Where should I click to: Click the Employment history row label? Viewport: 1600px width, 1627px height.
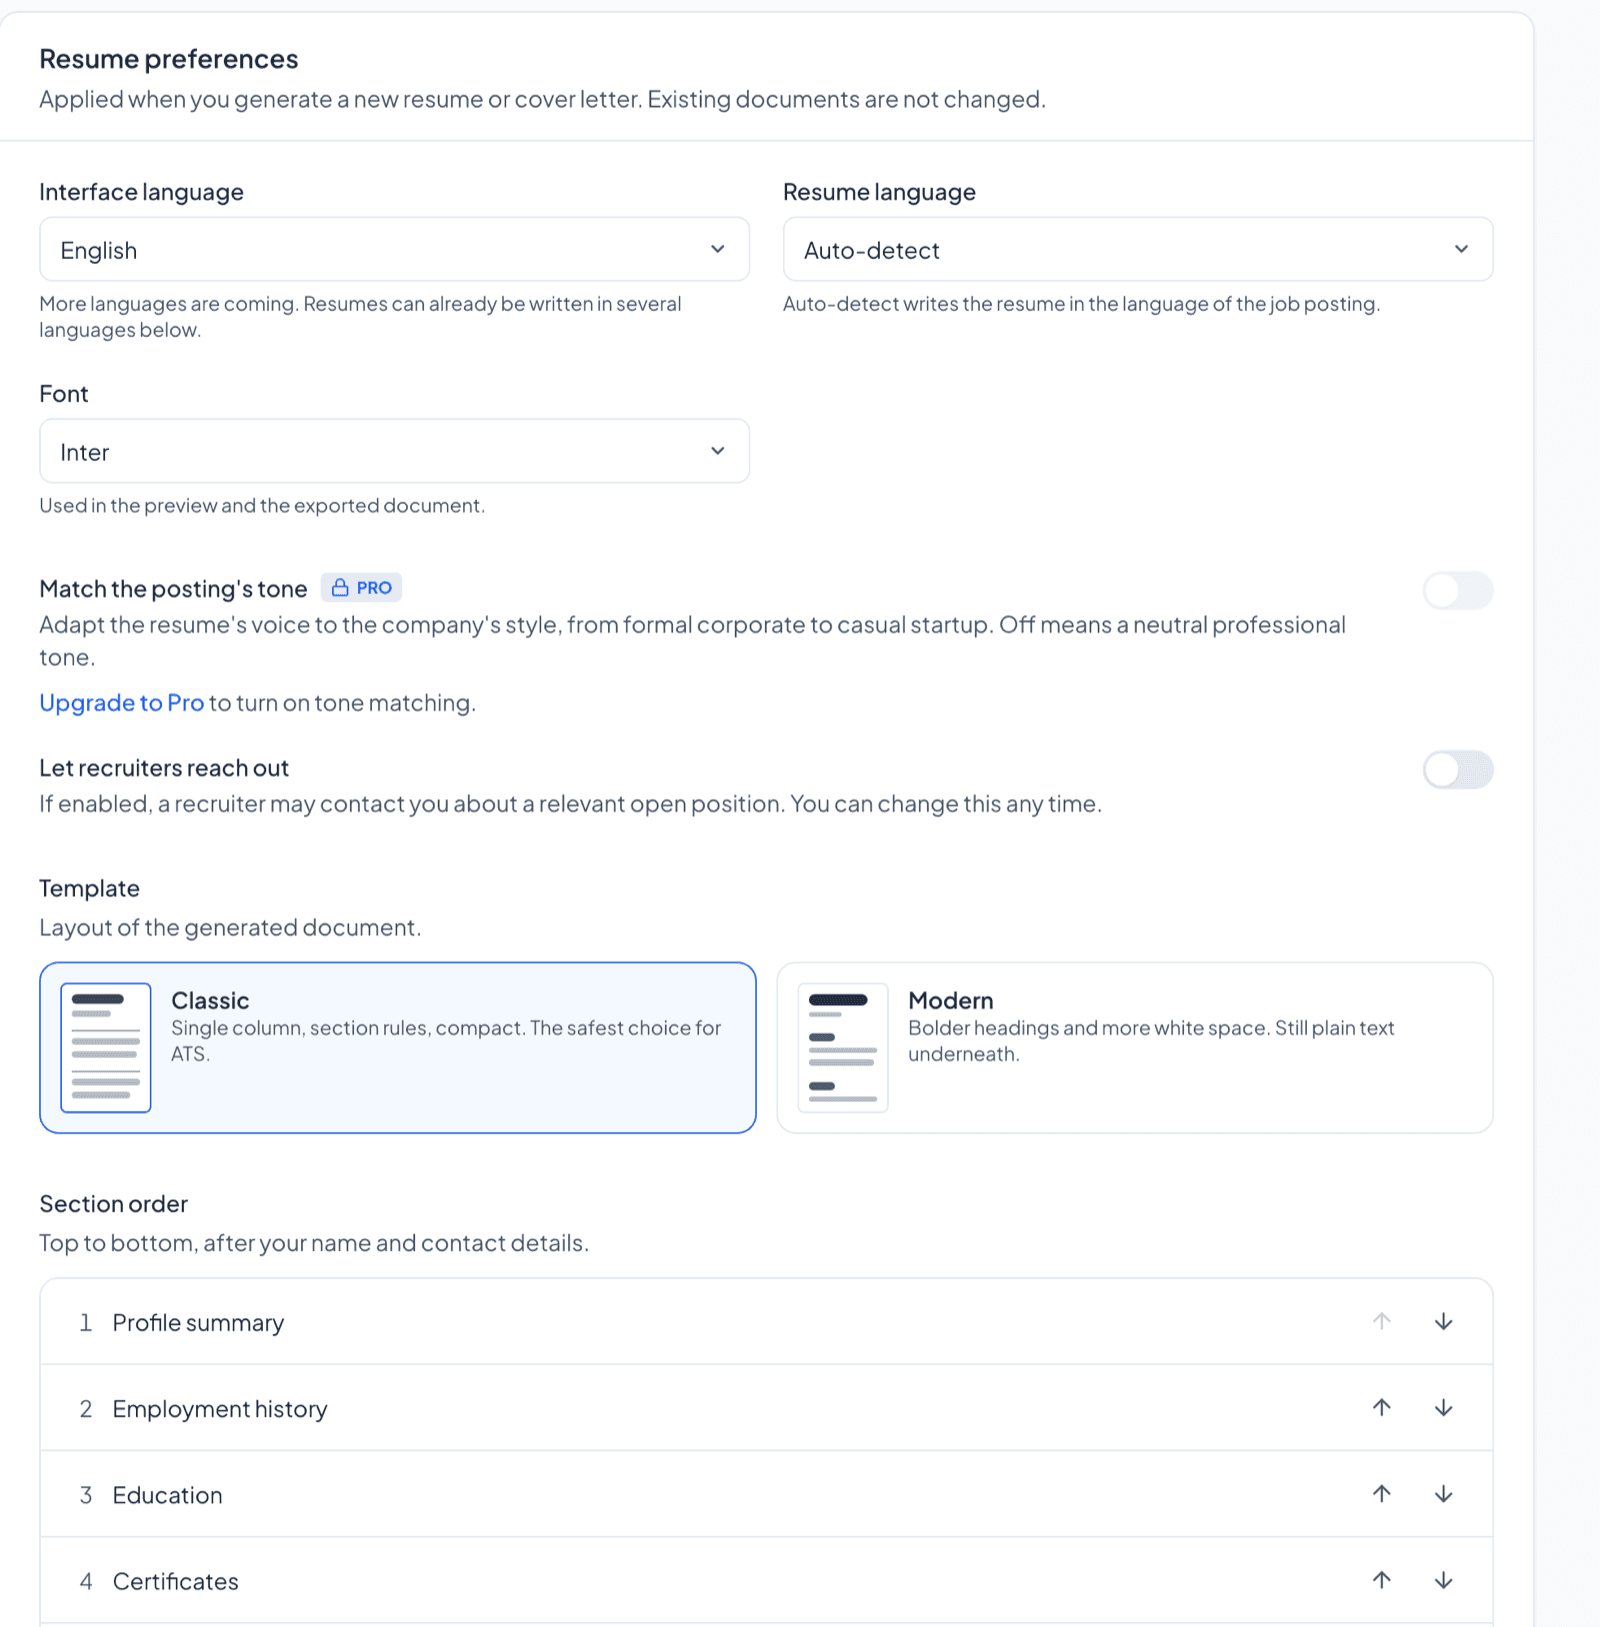(x=220, y=1408)
